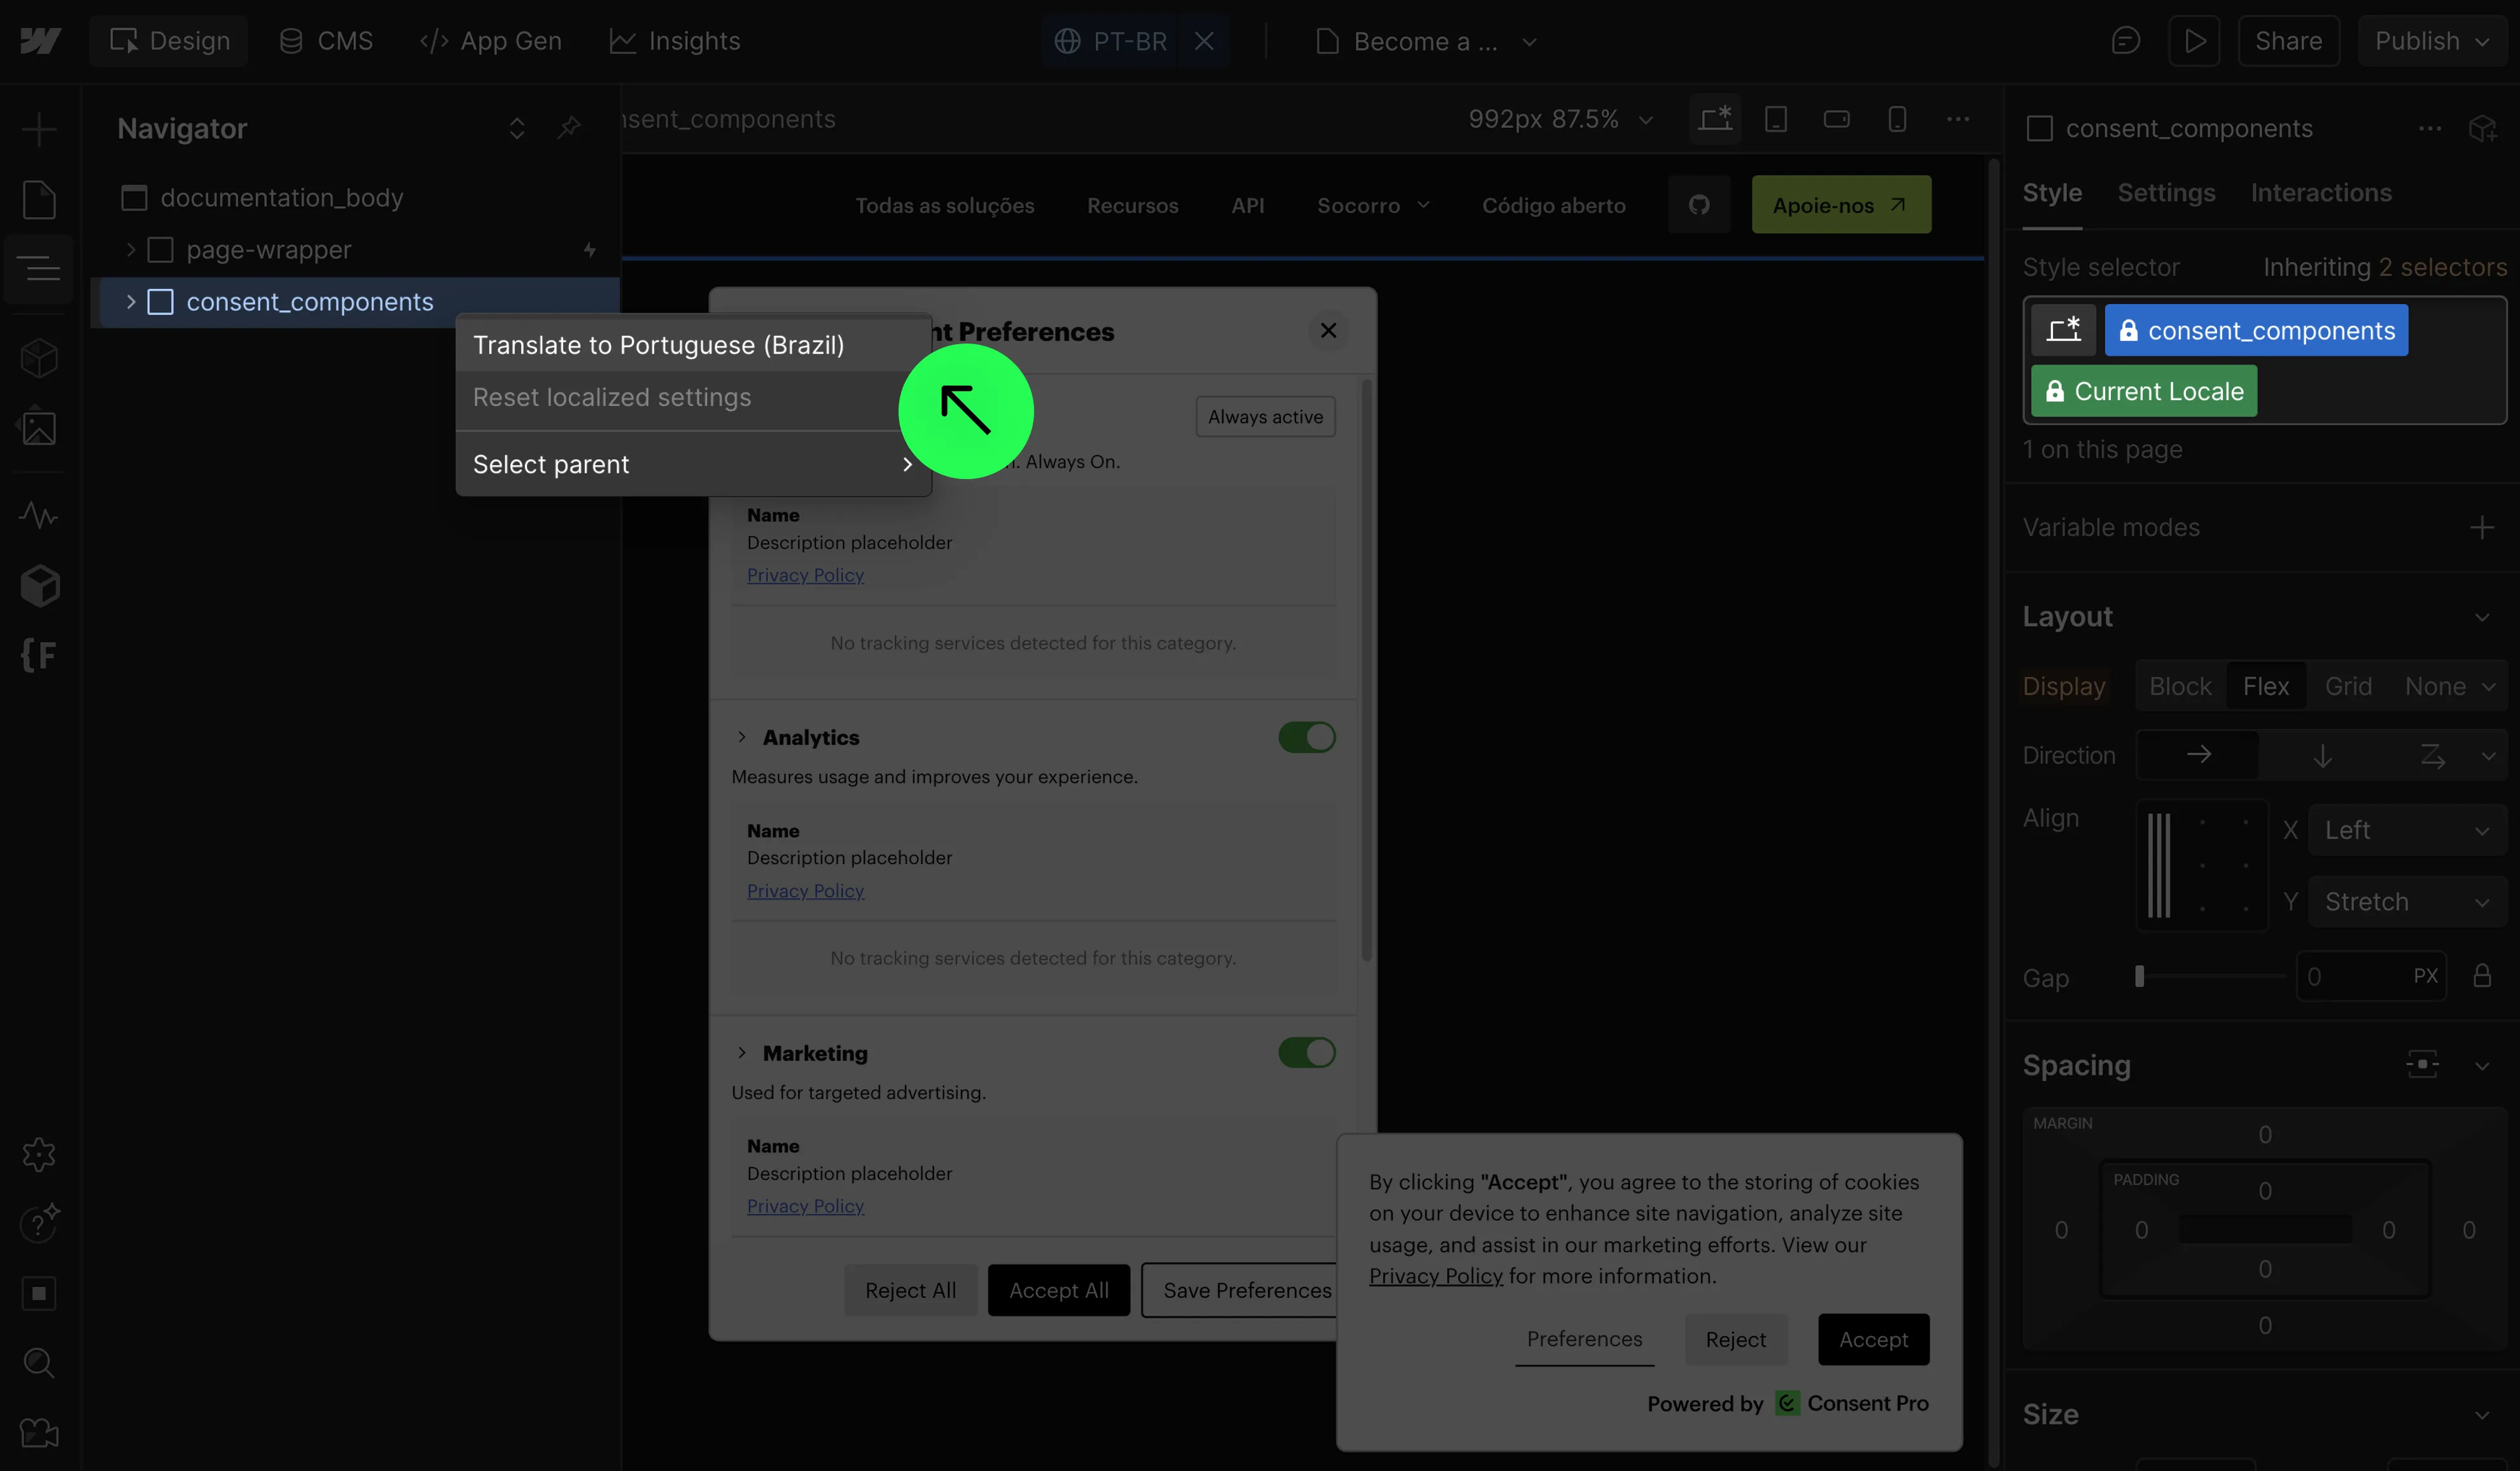Expand the page-wrapper tree item
Viewport: 2520px width, 1471px height.
point(131,250)
